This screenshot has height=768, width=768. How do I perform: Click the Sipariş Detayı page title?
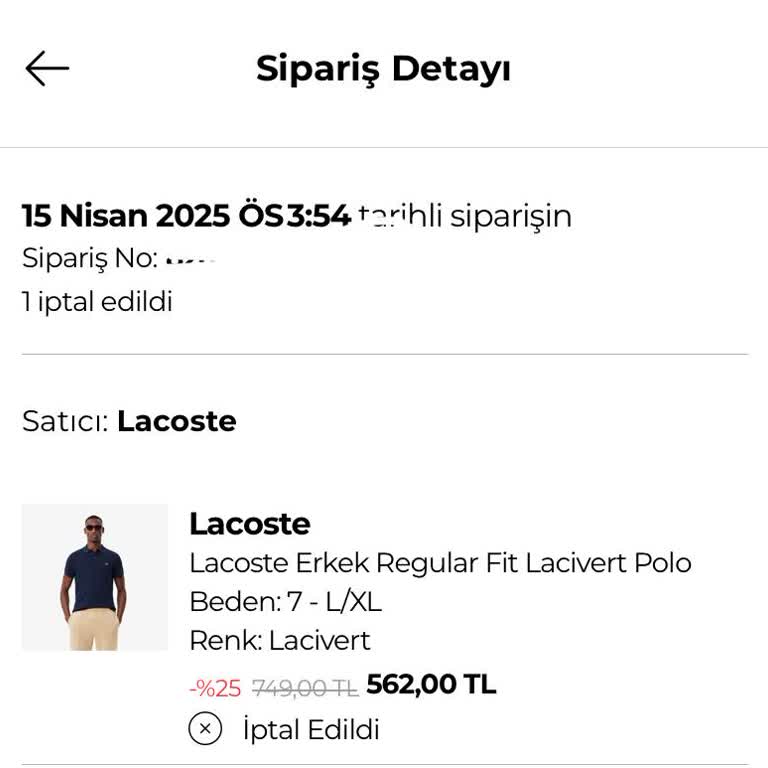tap(383, 69)
